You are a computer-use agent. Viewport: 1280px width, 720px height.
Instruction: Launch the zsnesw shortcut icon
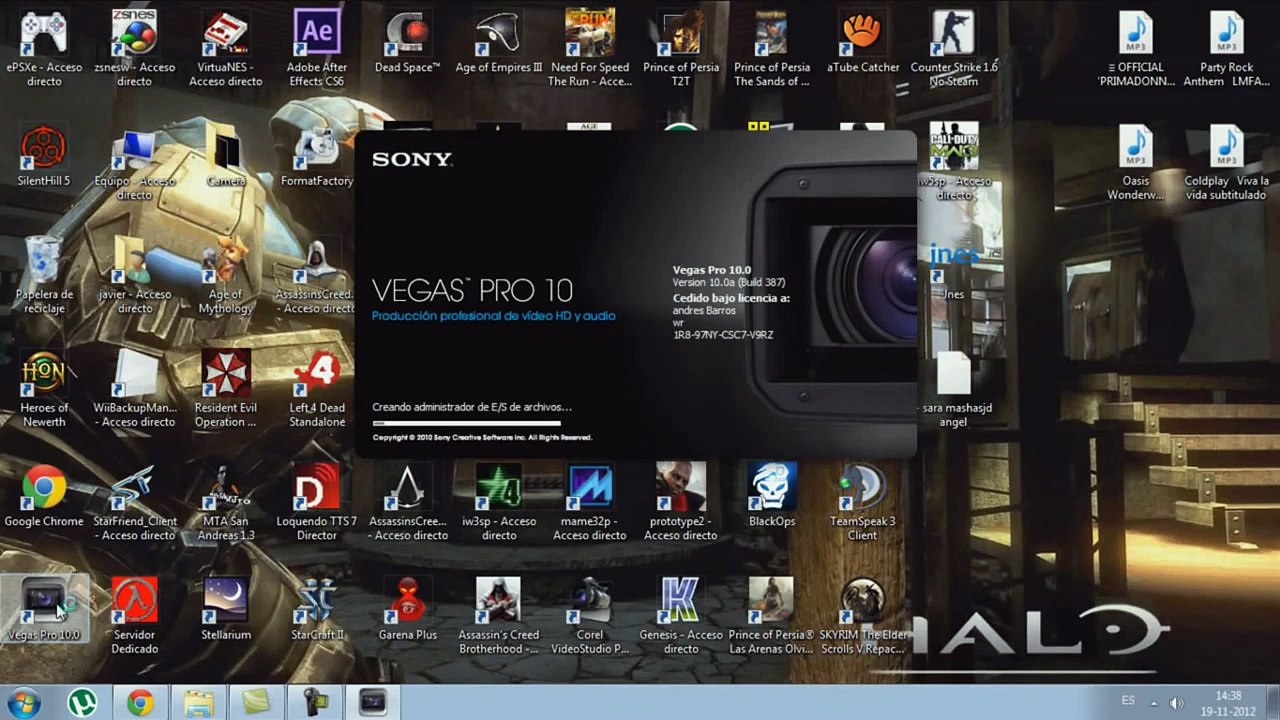point(134,46)
